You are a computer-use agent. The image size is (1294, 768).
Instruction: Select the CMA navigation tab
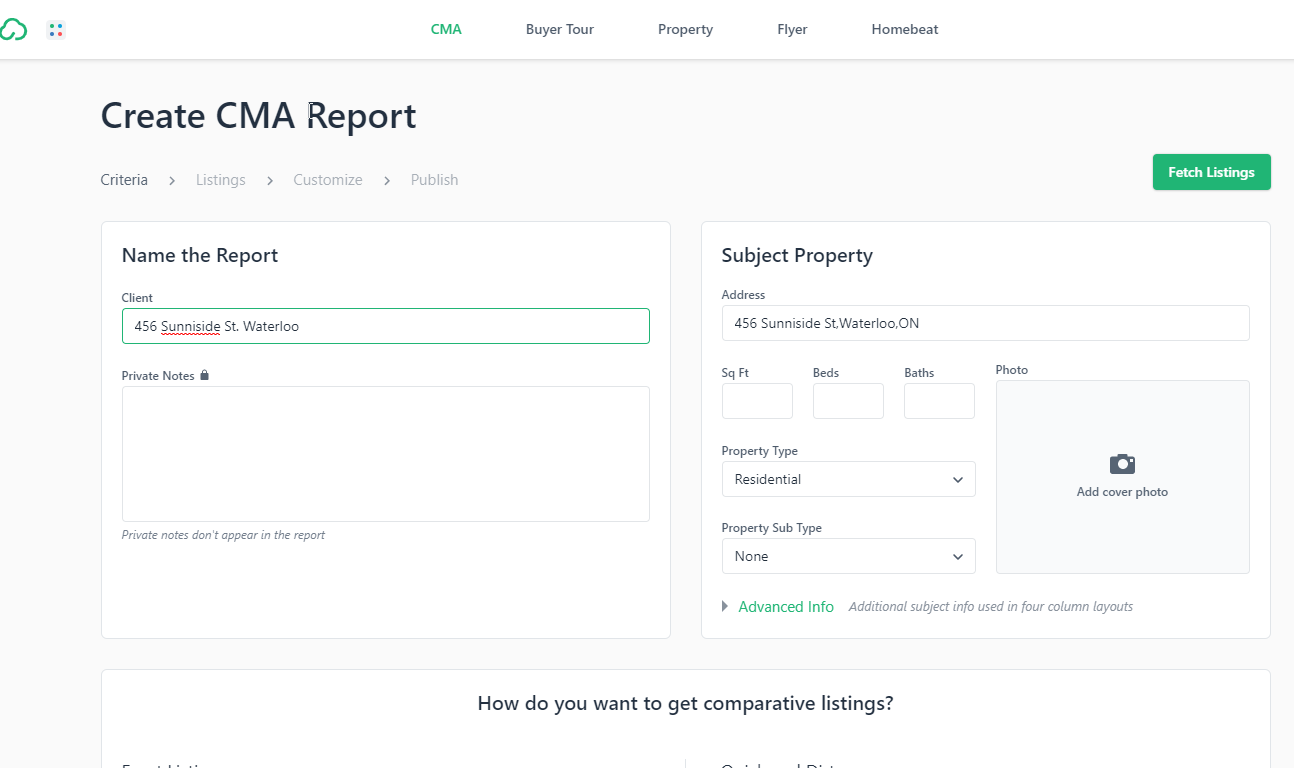[x=446, y=29]
